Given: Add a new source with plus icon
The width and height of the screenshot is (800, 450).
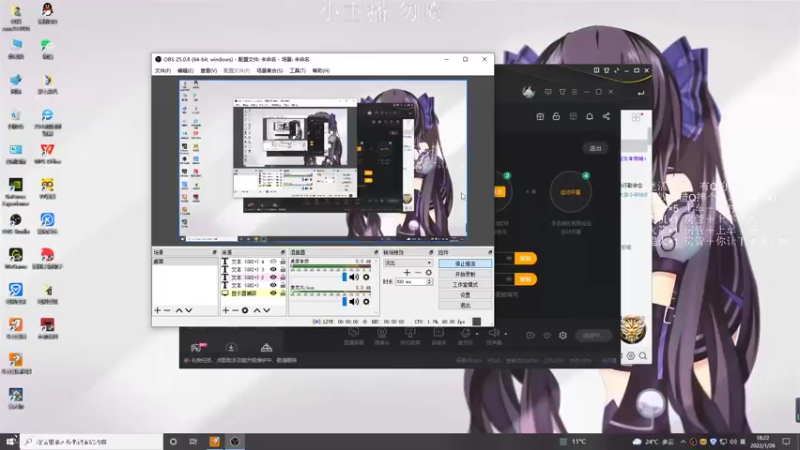Looking at the screenshot, I should pos(226,310).
